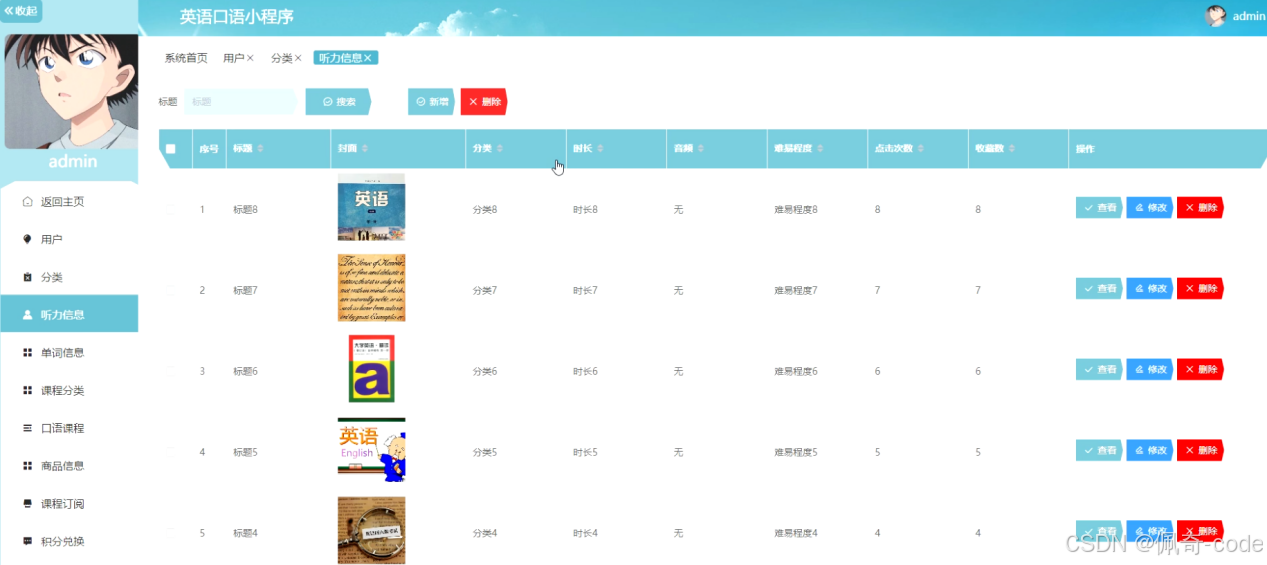Click the 搜索 search button
Image resolution: width=1267 pixels, height=565 pixels.
click(x=338, y=102)
